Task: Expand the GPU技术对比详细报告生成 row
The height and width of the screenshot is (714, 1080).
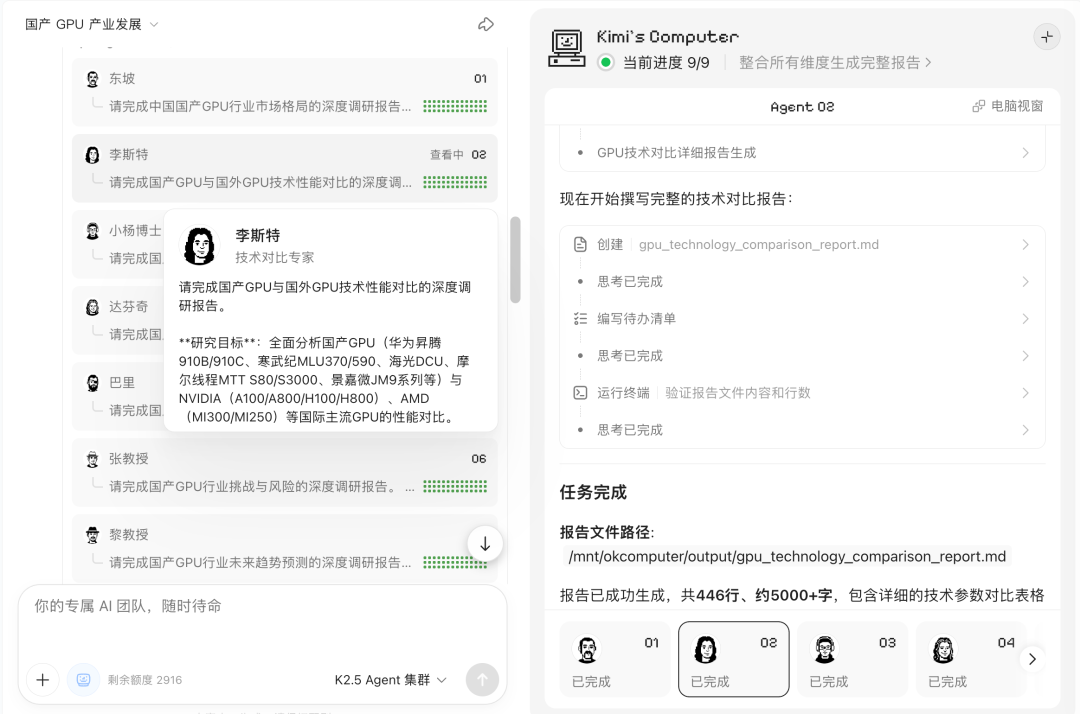Action: tap(802, 153)
